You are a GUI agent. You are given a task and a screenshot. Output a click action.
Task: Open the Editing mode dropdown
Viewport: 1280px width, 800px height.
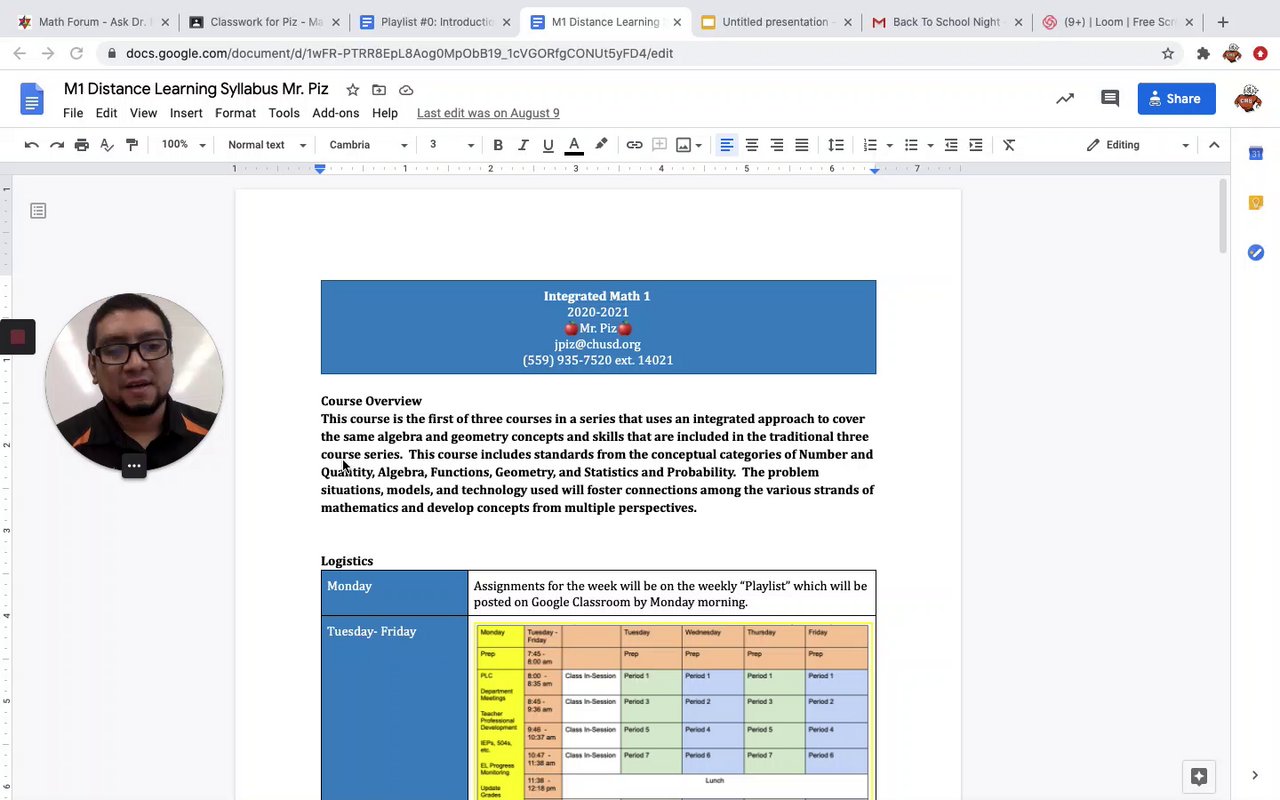pyautogui.click(x=1138, y=145)
